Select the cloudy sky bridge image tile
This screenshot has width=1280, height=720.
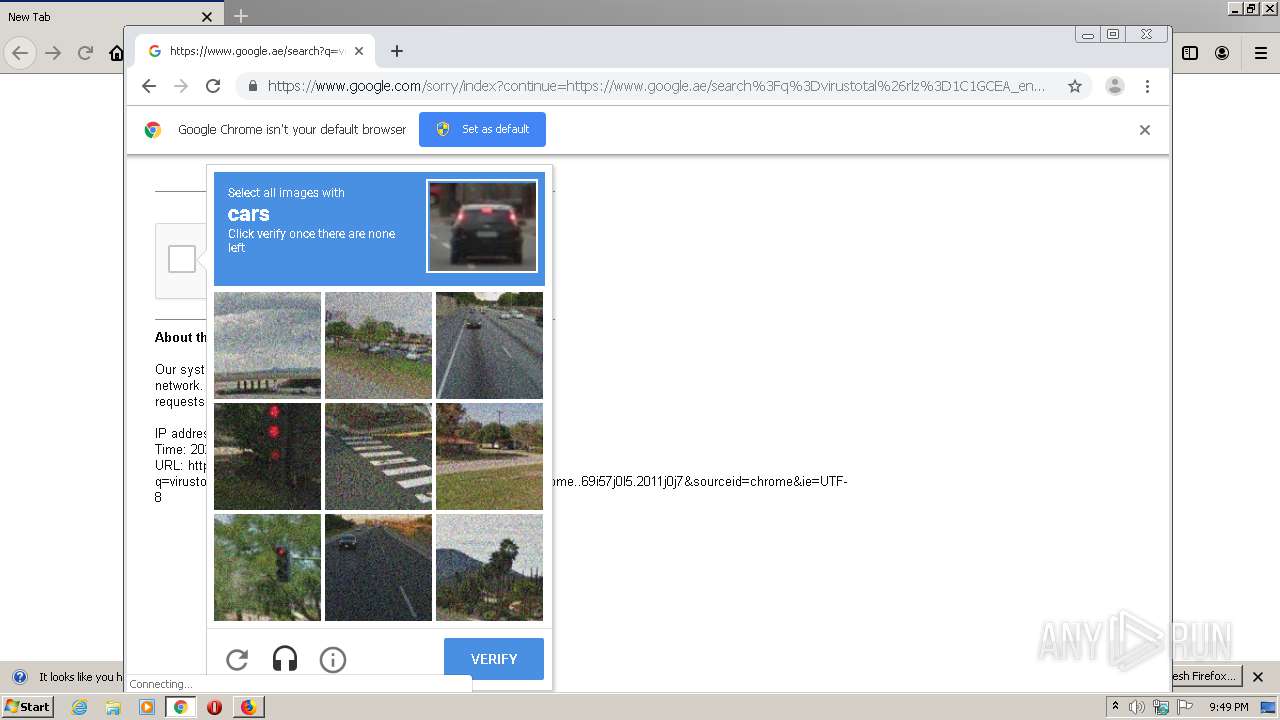(x=267, y=345)
